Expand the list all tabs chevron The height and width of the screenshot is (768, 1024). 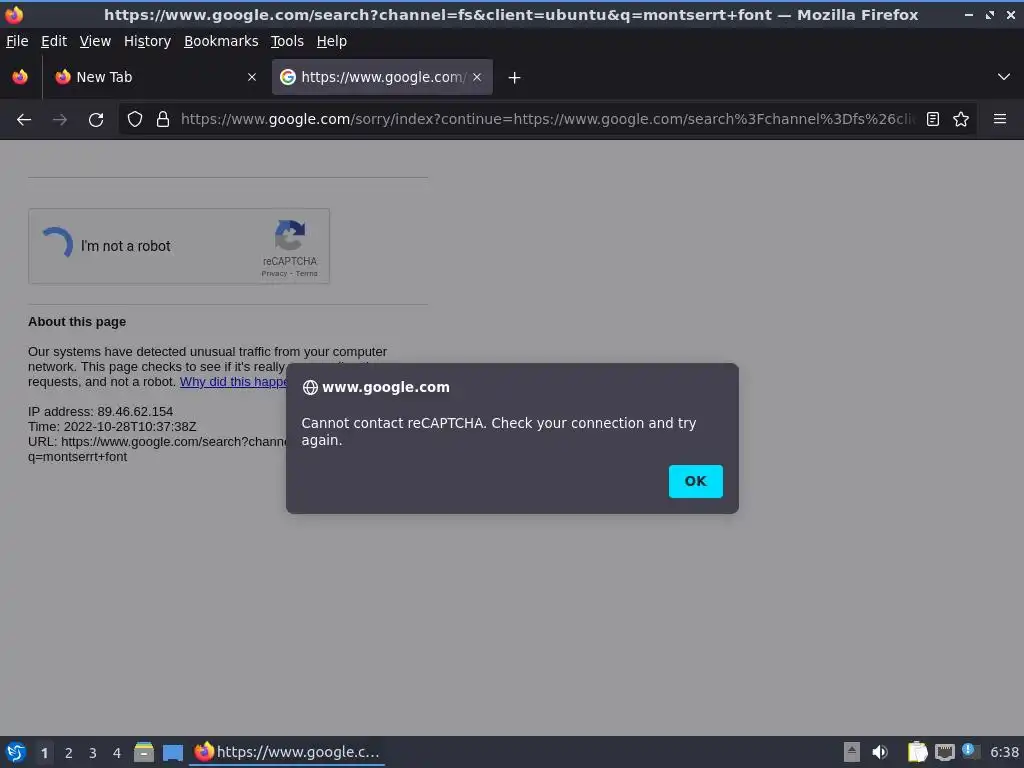click(x=1004, y=77)
